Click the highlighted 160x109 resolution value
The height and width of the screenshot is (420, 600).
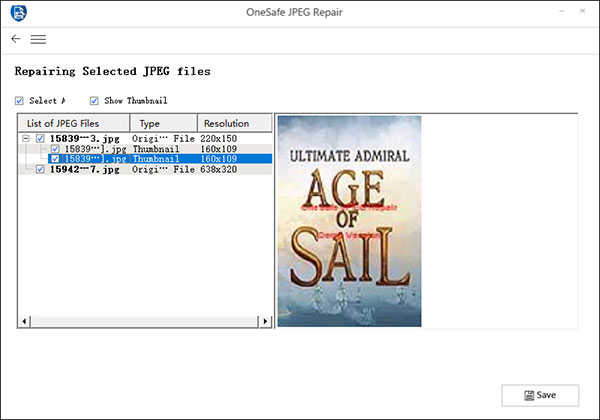218,159
